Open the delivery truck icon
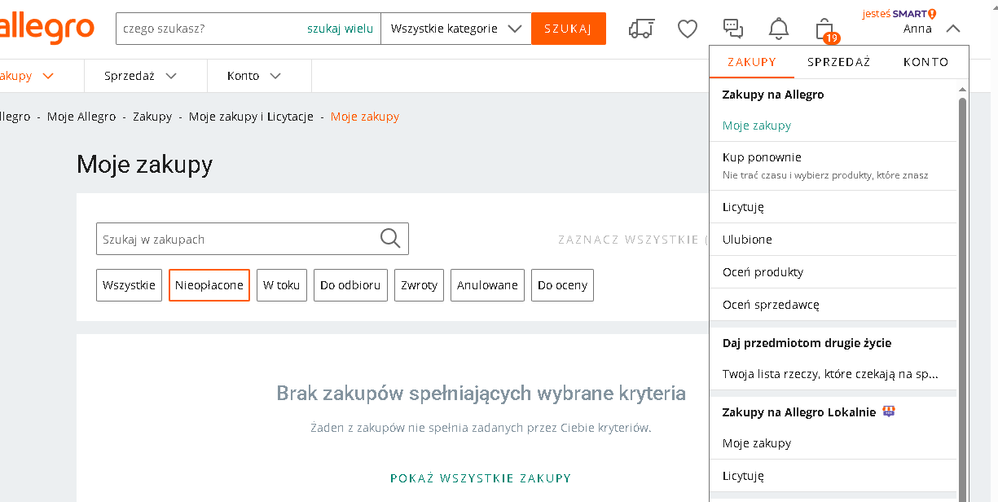 tap(642, 29)
